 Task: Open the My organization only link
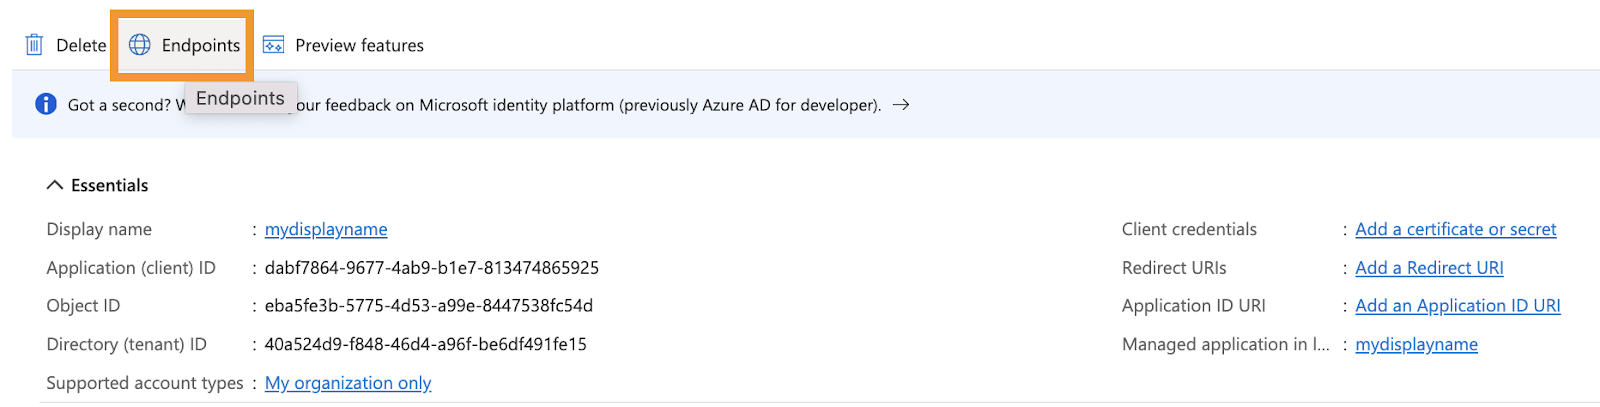(348, 383)
